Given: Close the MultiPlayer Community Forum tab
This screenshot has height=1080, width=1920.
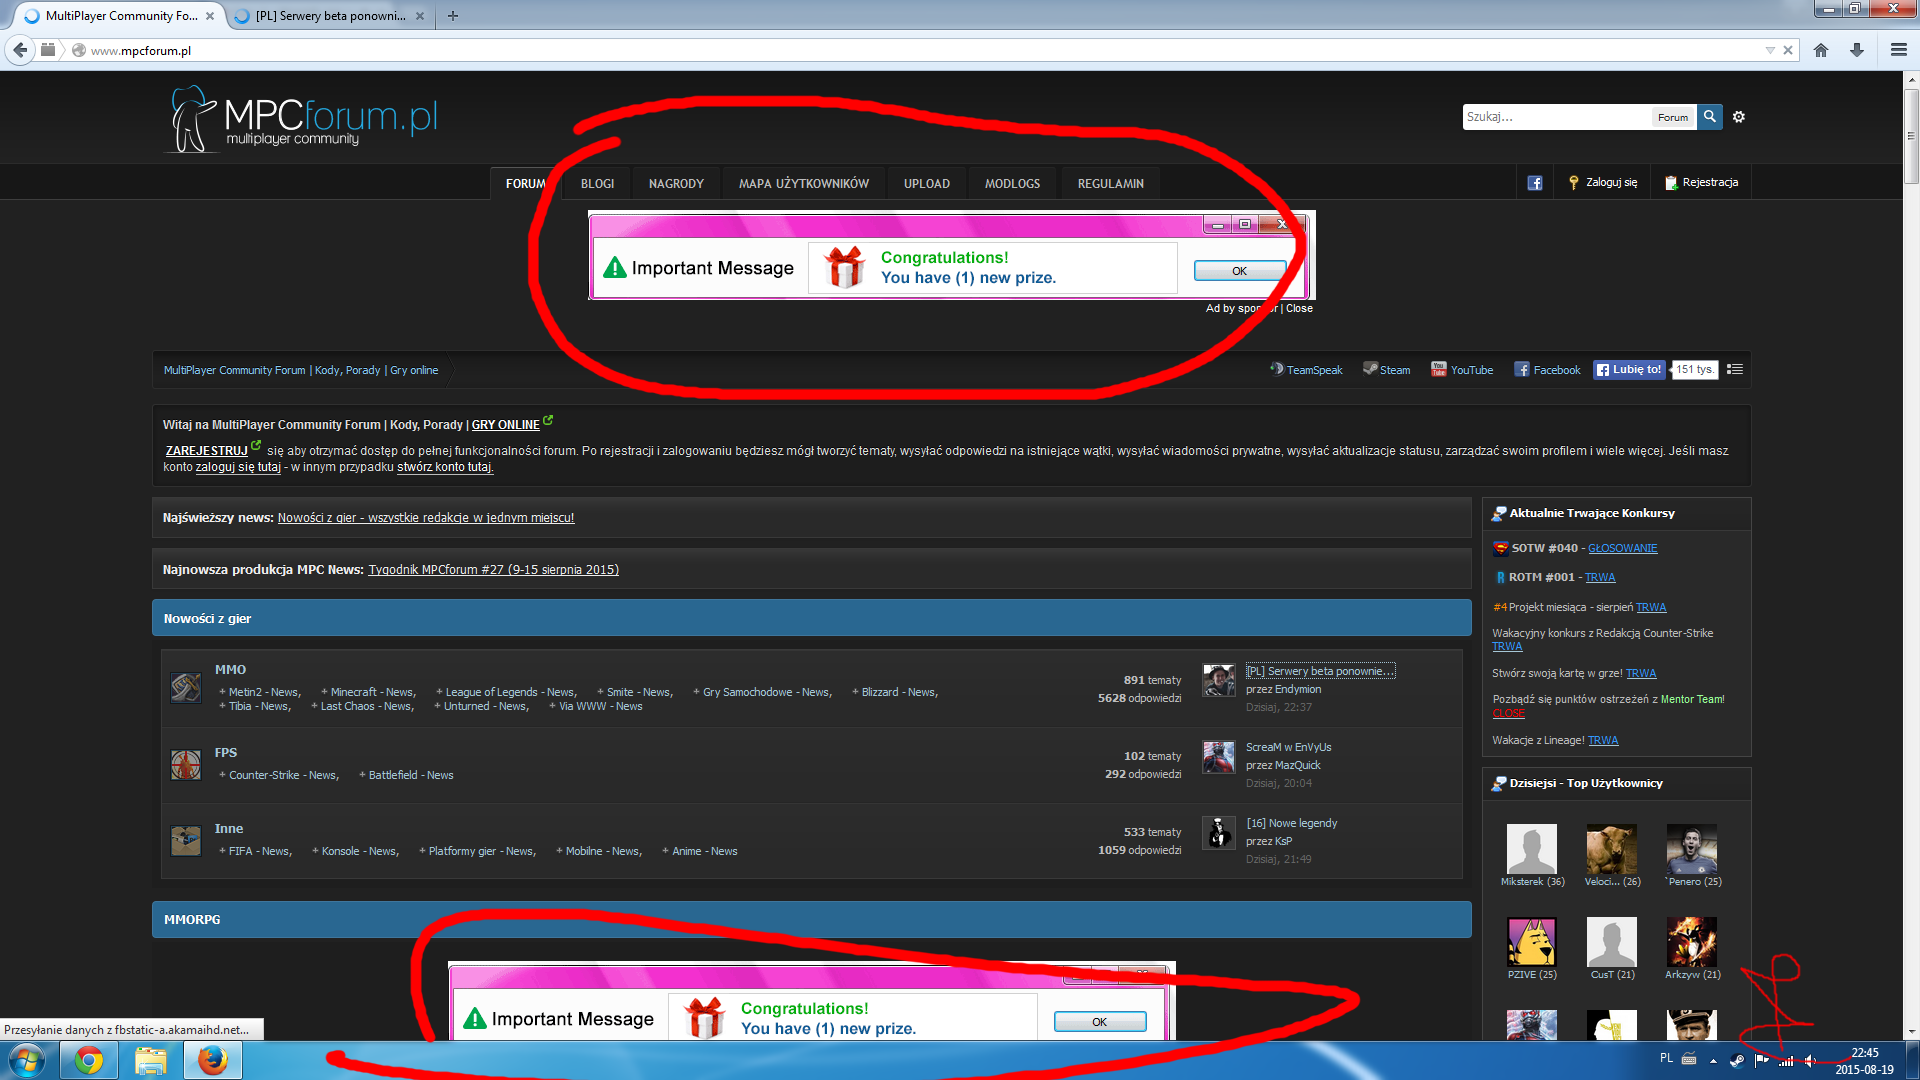Looking at the screenshot, I should coord(210,16).
